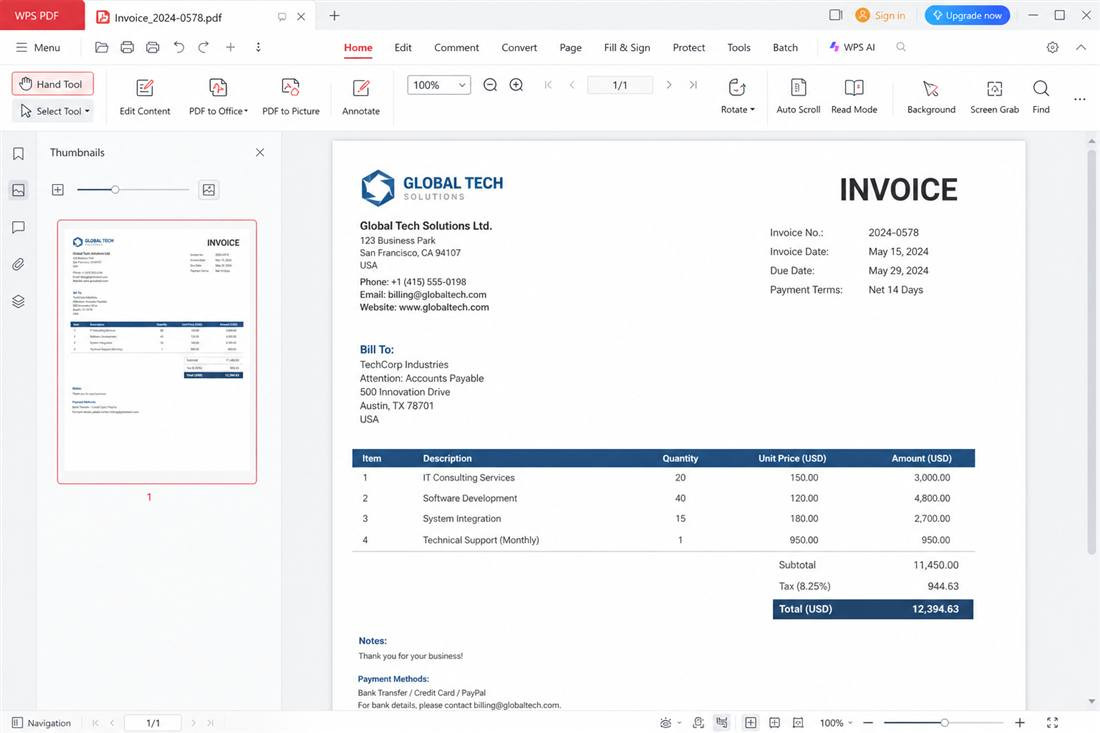Open the layers panel in sidebar
This screenshot has width=1100, height=733.
pyautogui.click(x=18, y=302)
